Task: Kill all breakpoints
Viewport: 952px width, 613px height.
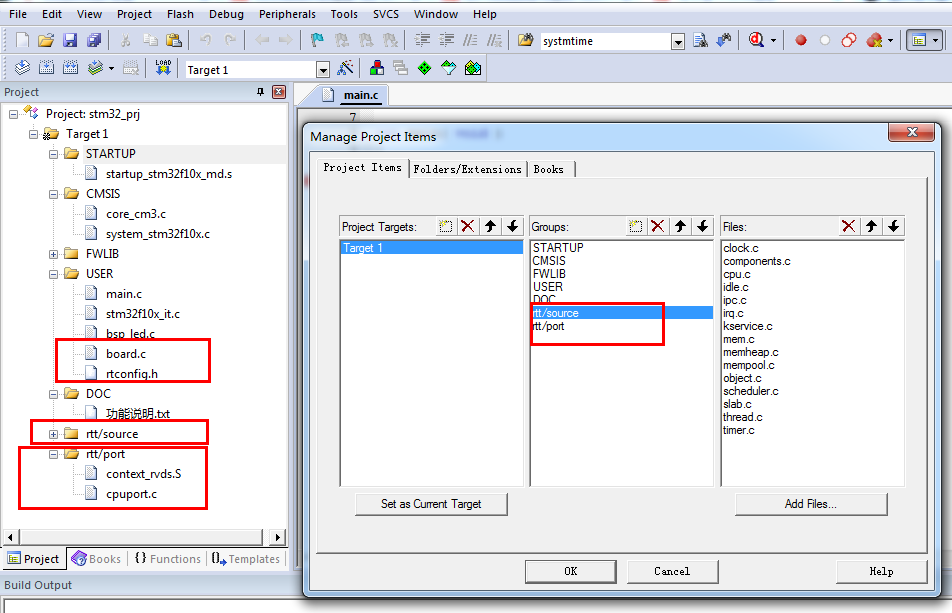Action: [874, 41]
